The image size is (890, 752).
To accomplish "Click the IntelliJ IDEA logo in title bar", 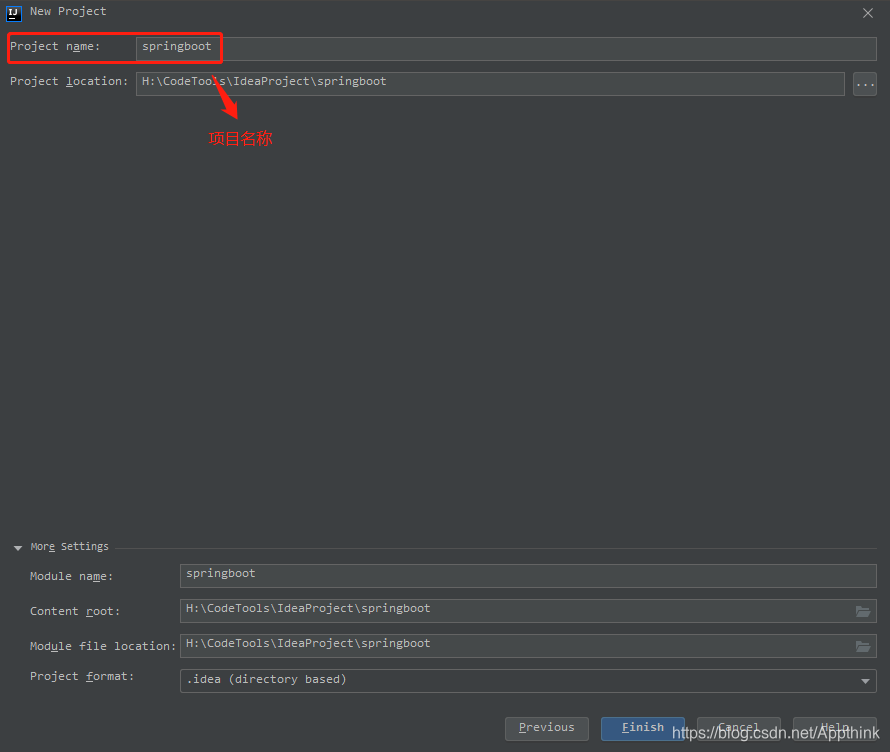I will (12, 12).
